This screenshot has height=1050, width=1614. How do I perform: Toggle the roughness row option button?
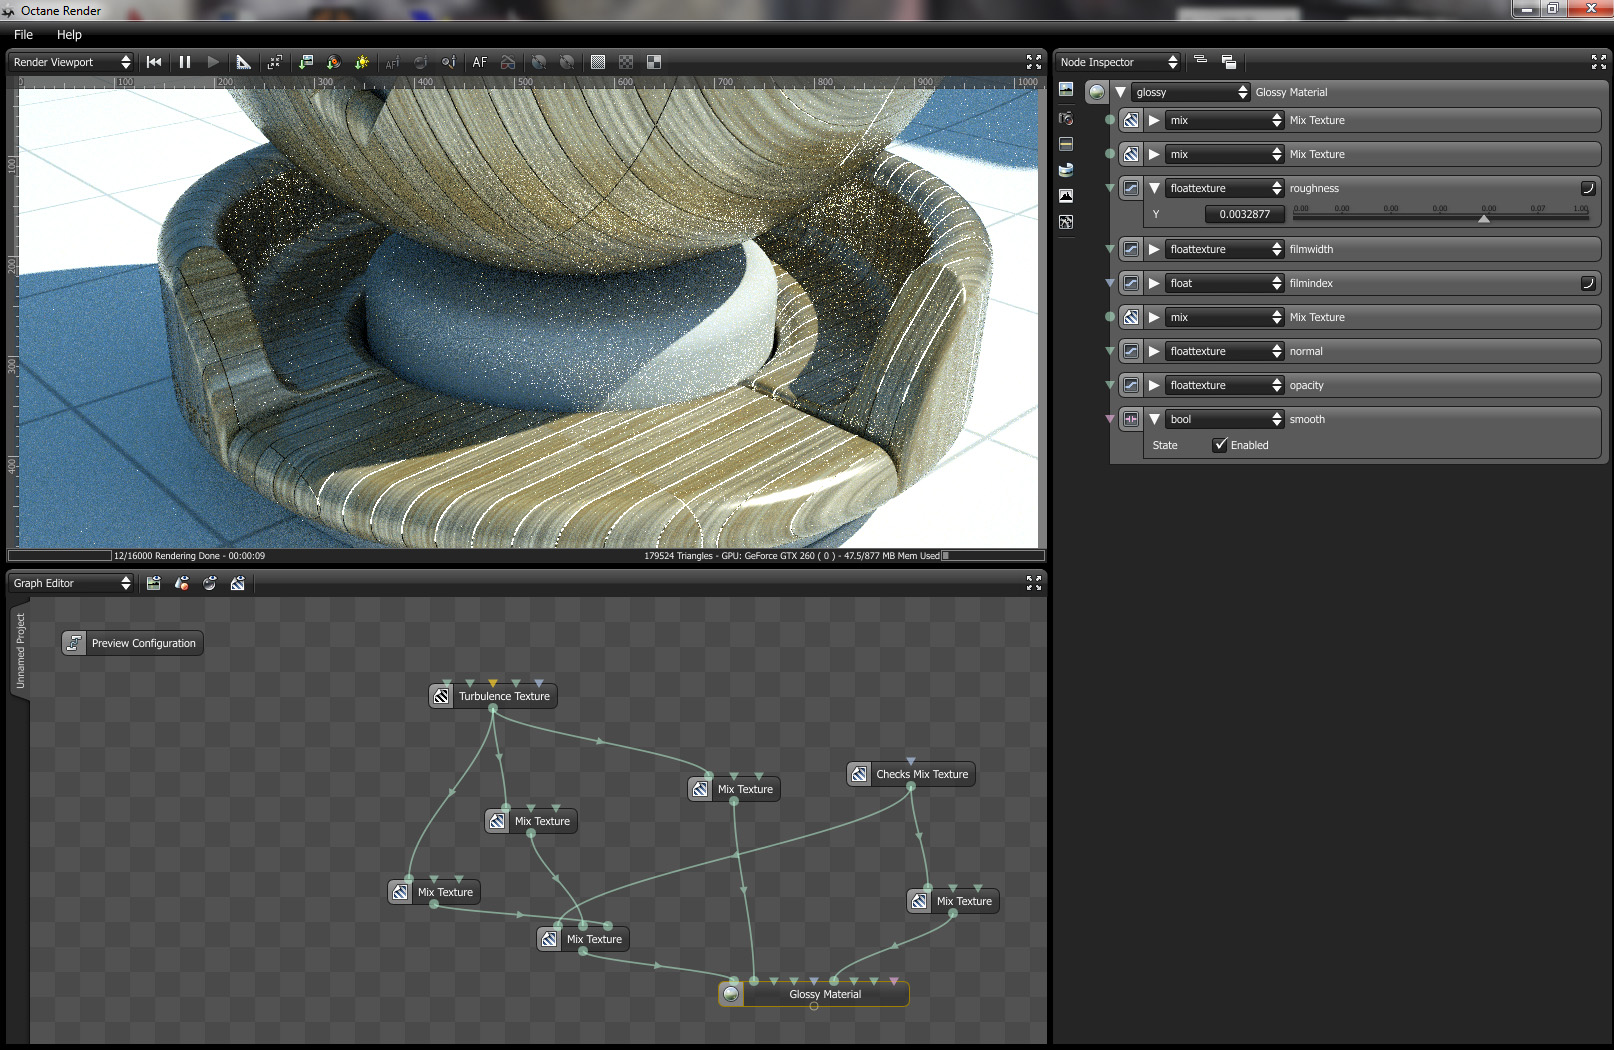pos(1587,188)
